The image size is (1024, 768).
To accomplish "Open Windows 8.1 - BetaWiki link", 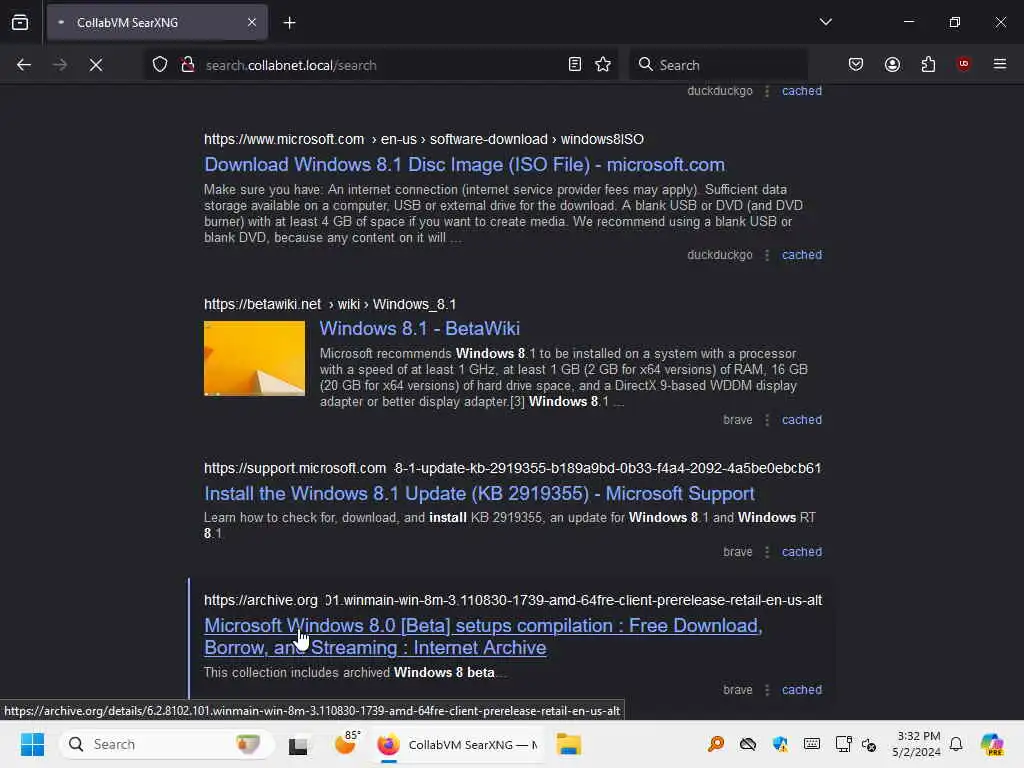I will coord(419,328).
